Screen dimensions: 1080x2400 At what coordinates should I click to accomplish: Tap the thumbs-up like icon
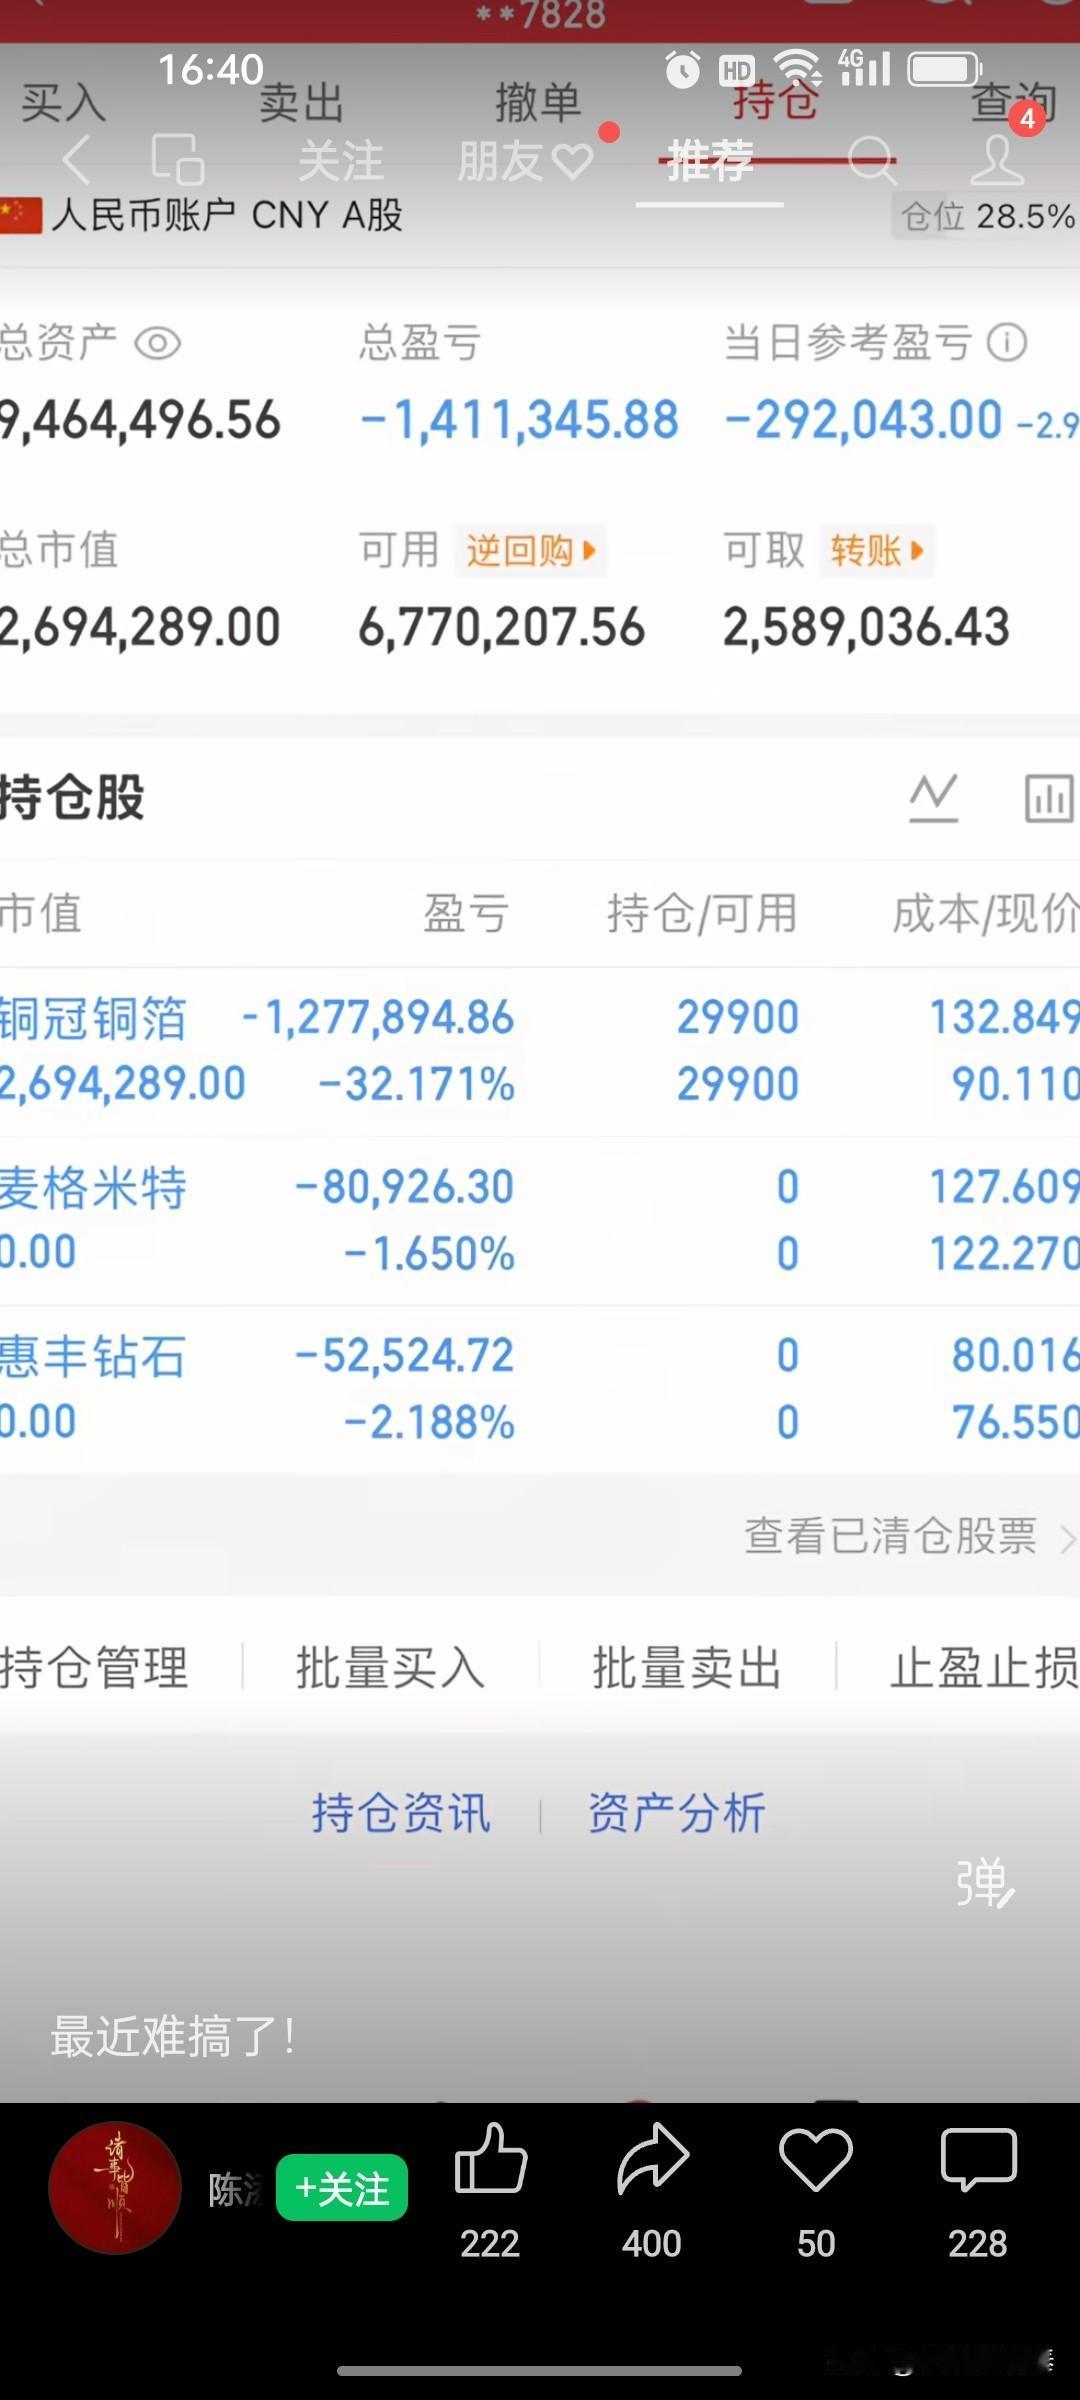(490, 2159)
